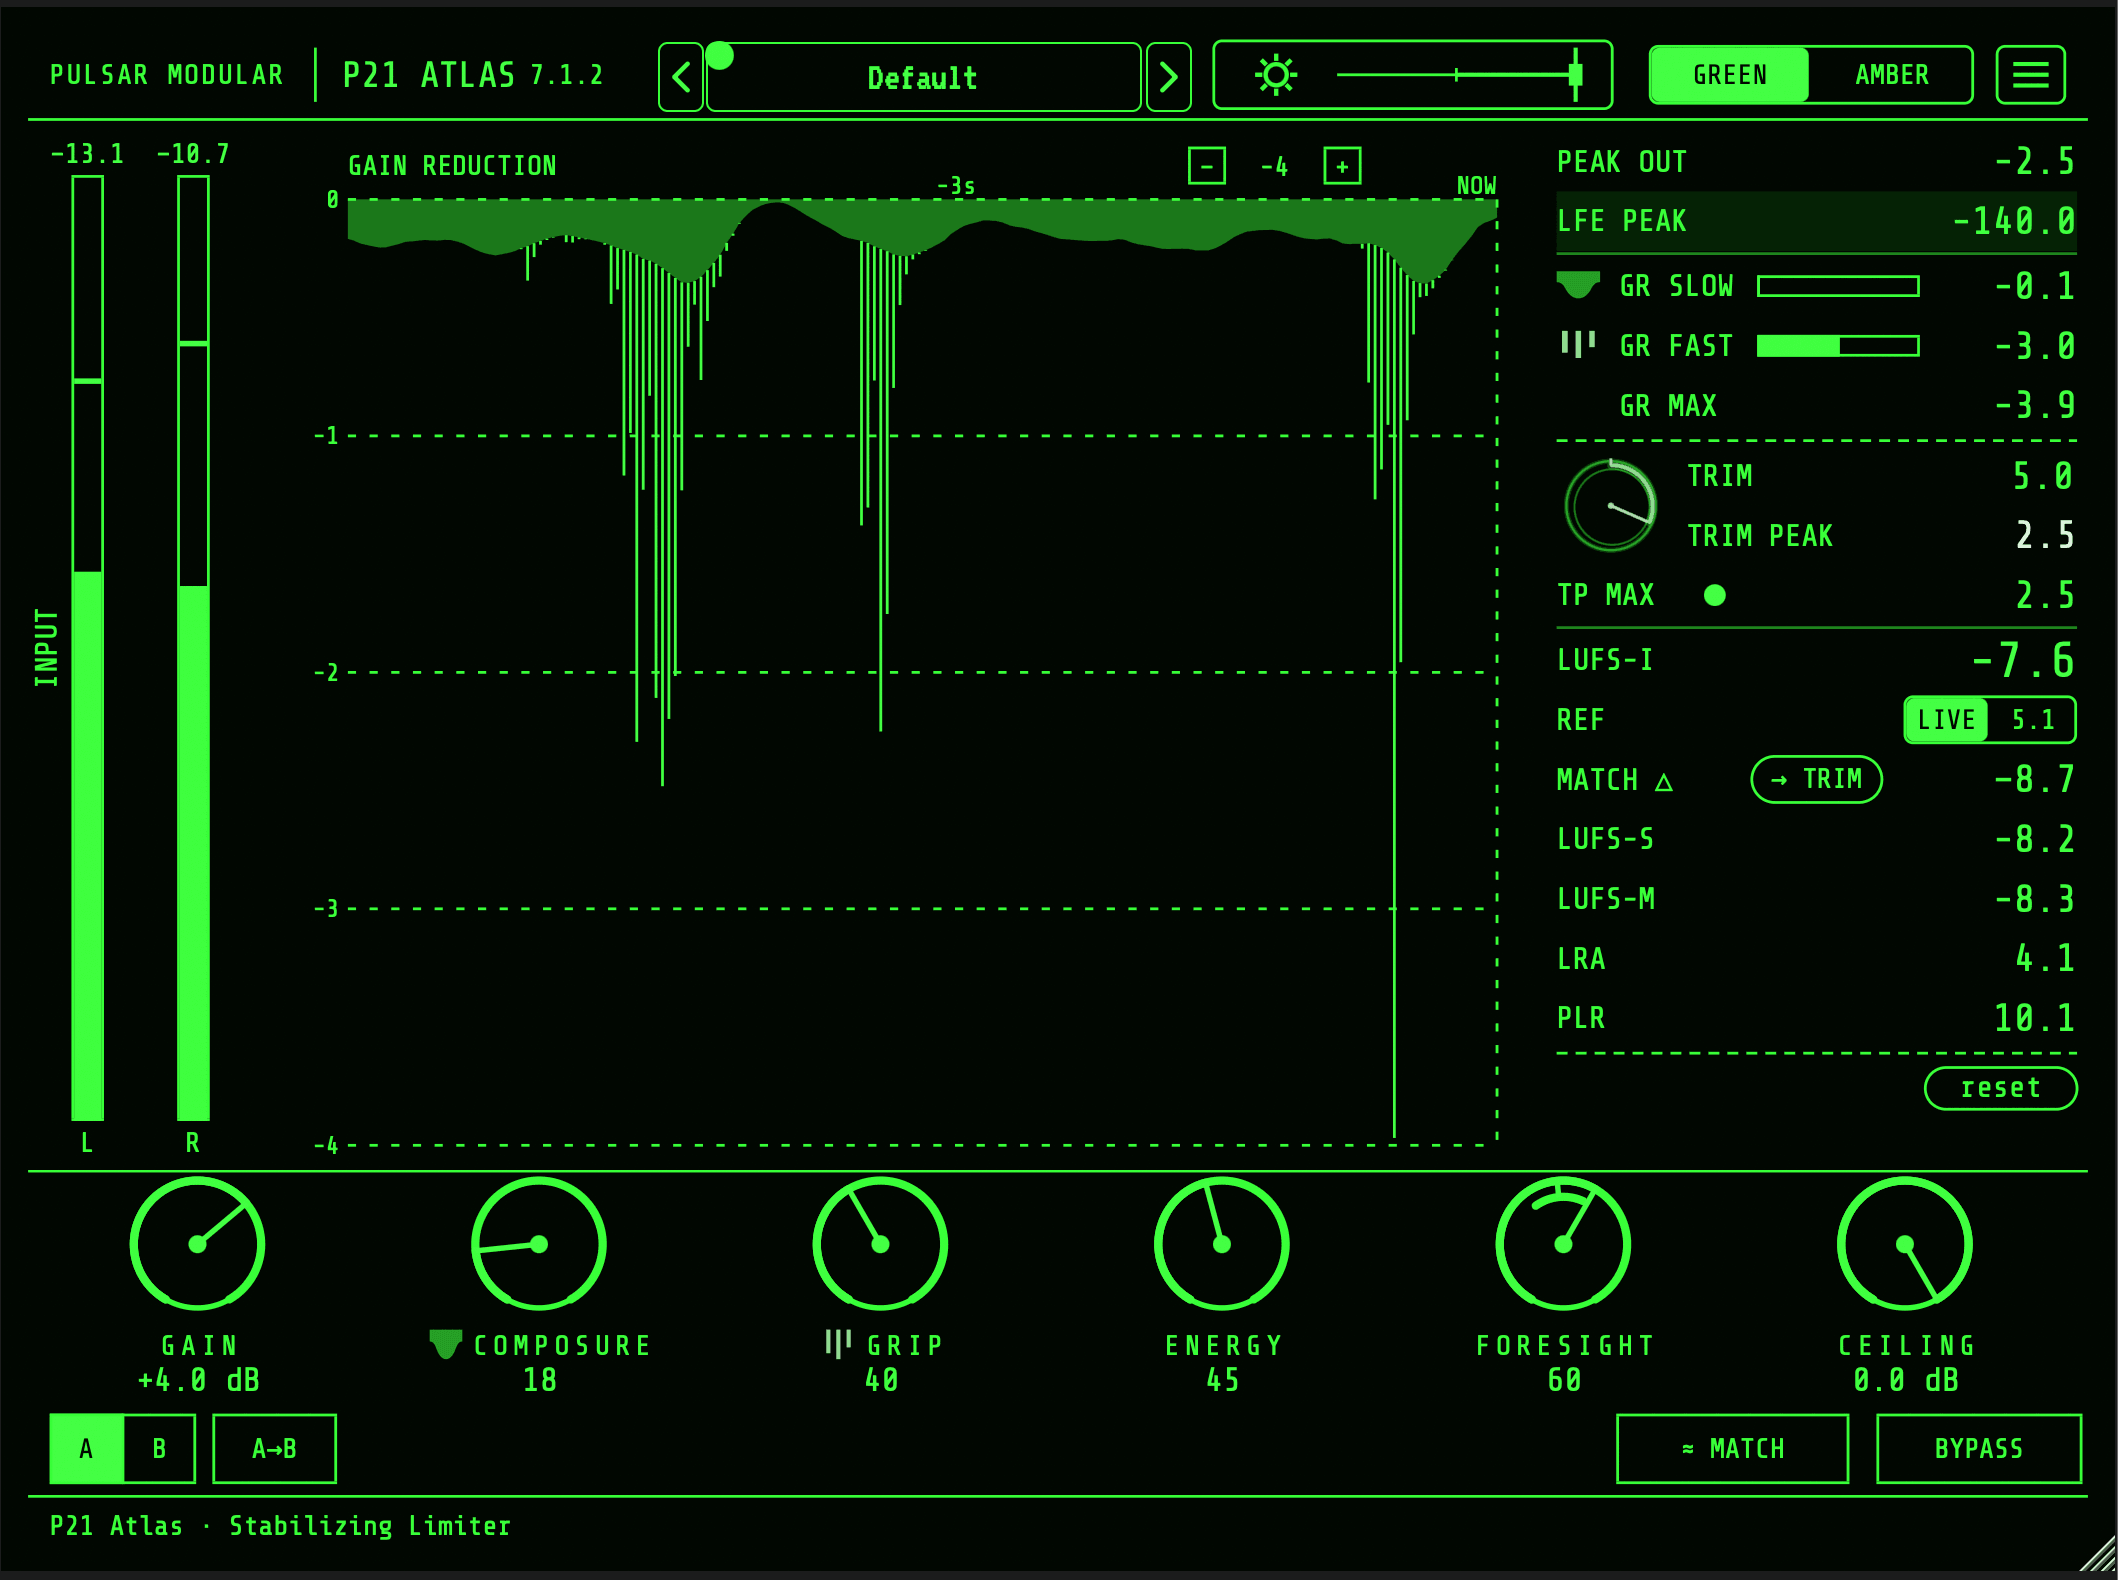Click the TRIM knob

coord(1610,506)
